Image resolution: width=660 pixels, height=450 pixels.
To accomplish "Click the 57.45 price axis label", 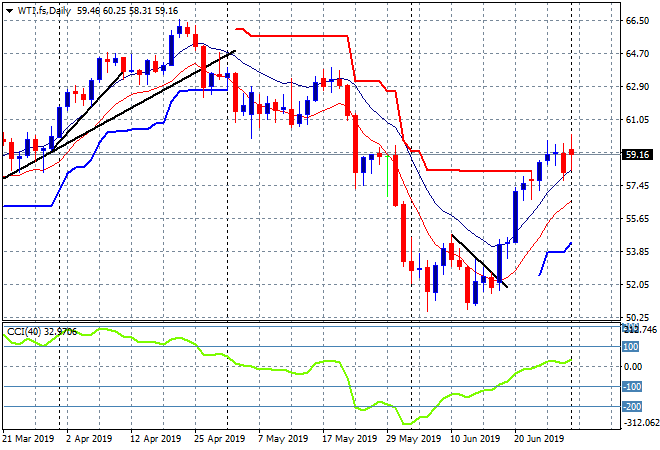I will click(637, 186).
